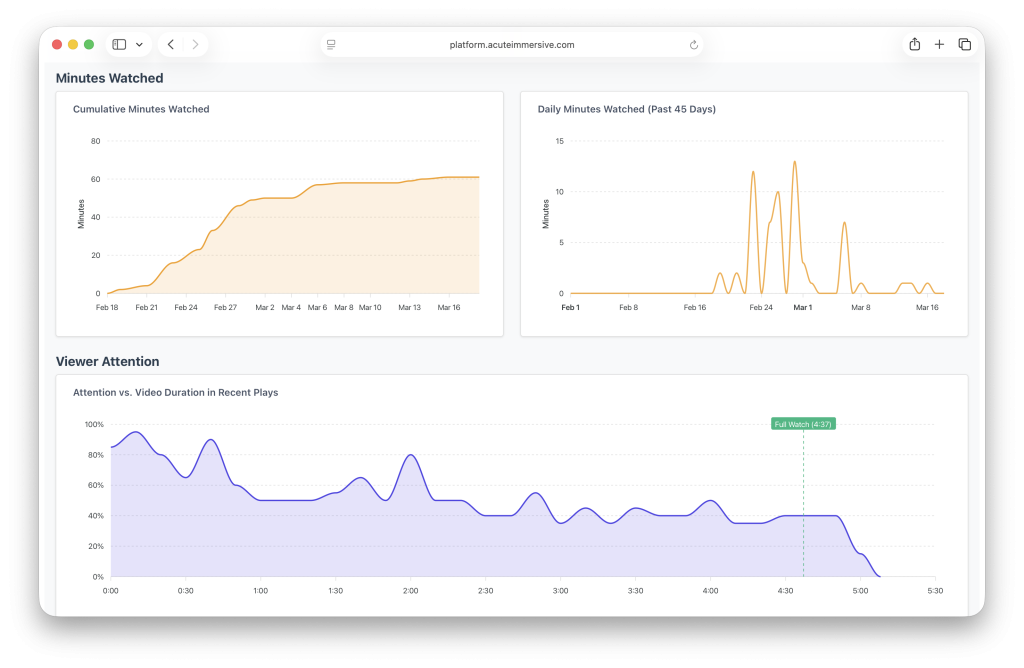
Task: Click the page settings icon in the address bar
Action: pos(331,45)
